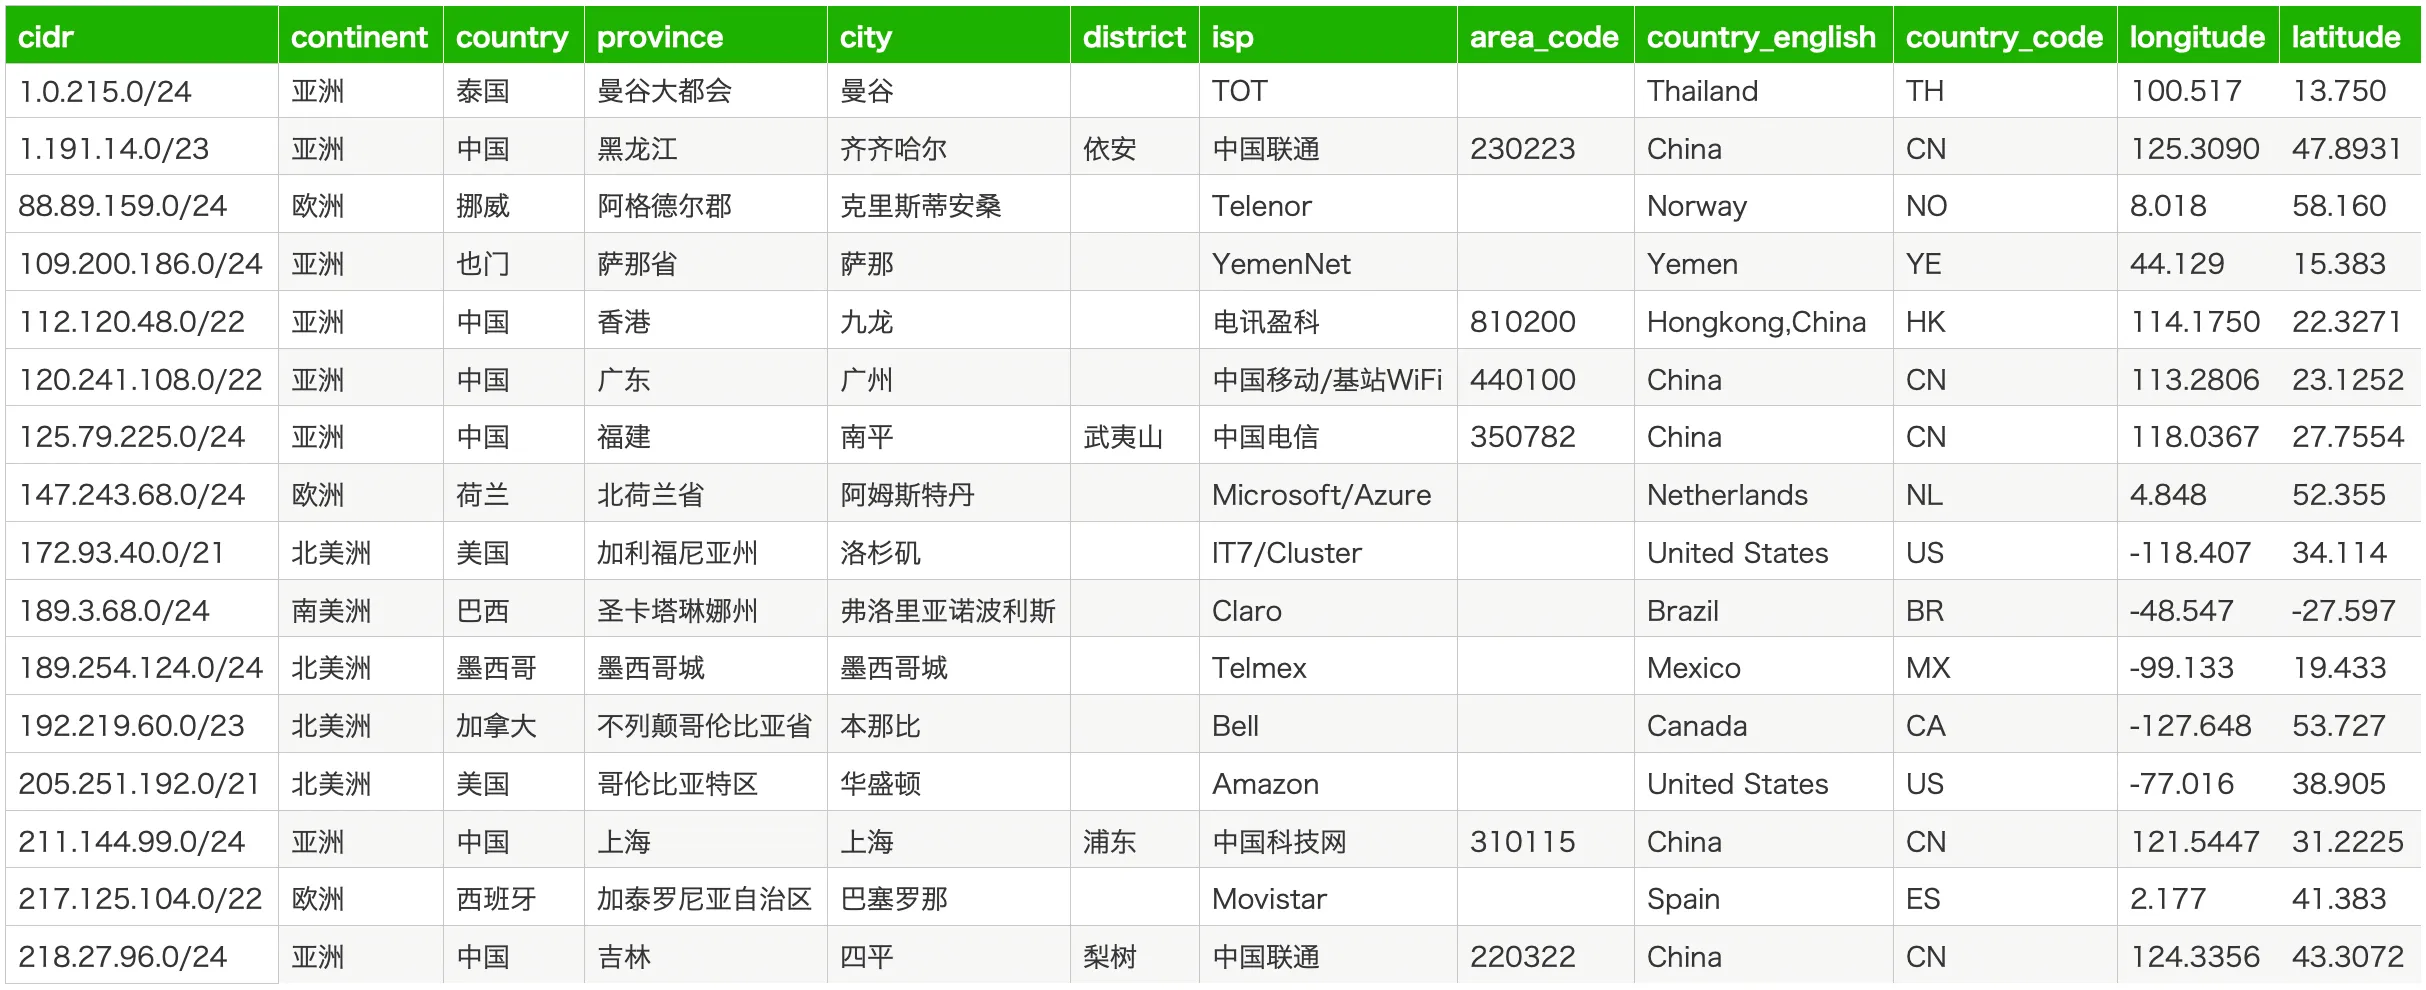Select the cell 172.93.40.0/21
Viewport: 2426px width, 990px height.
click(x=142, y=552)
